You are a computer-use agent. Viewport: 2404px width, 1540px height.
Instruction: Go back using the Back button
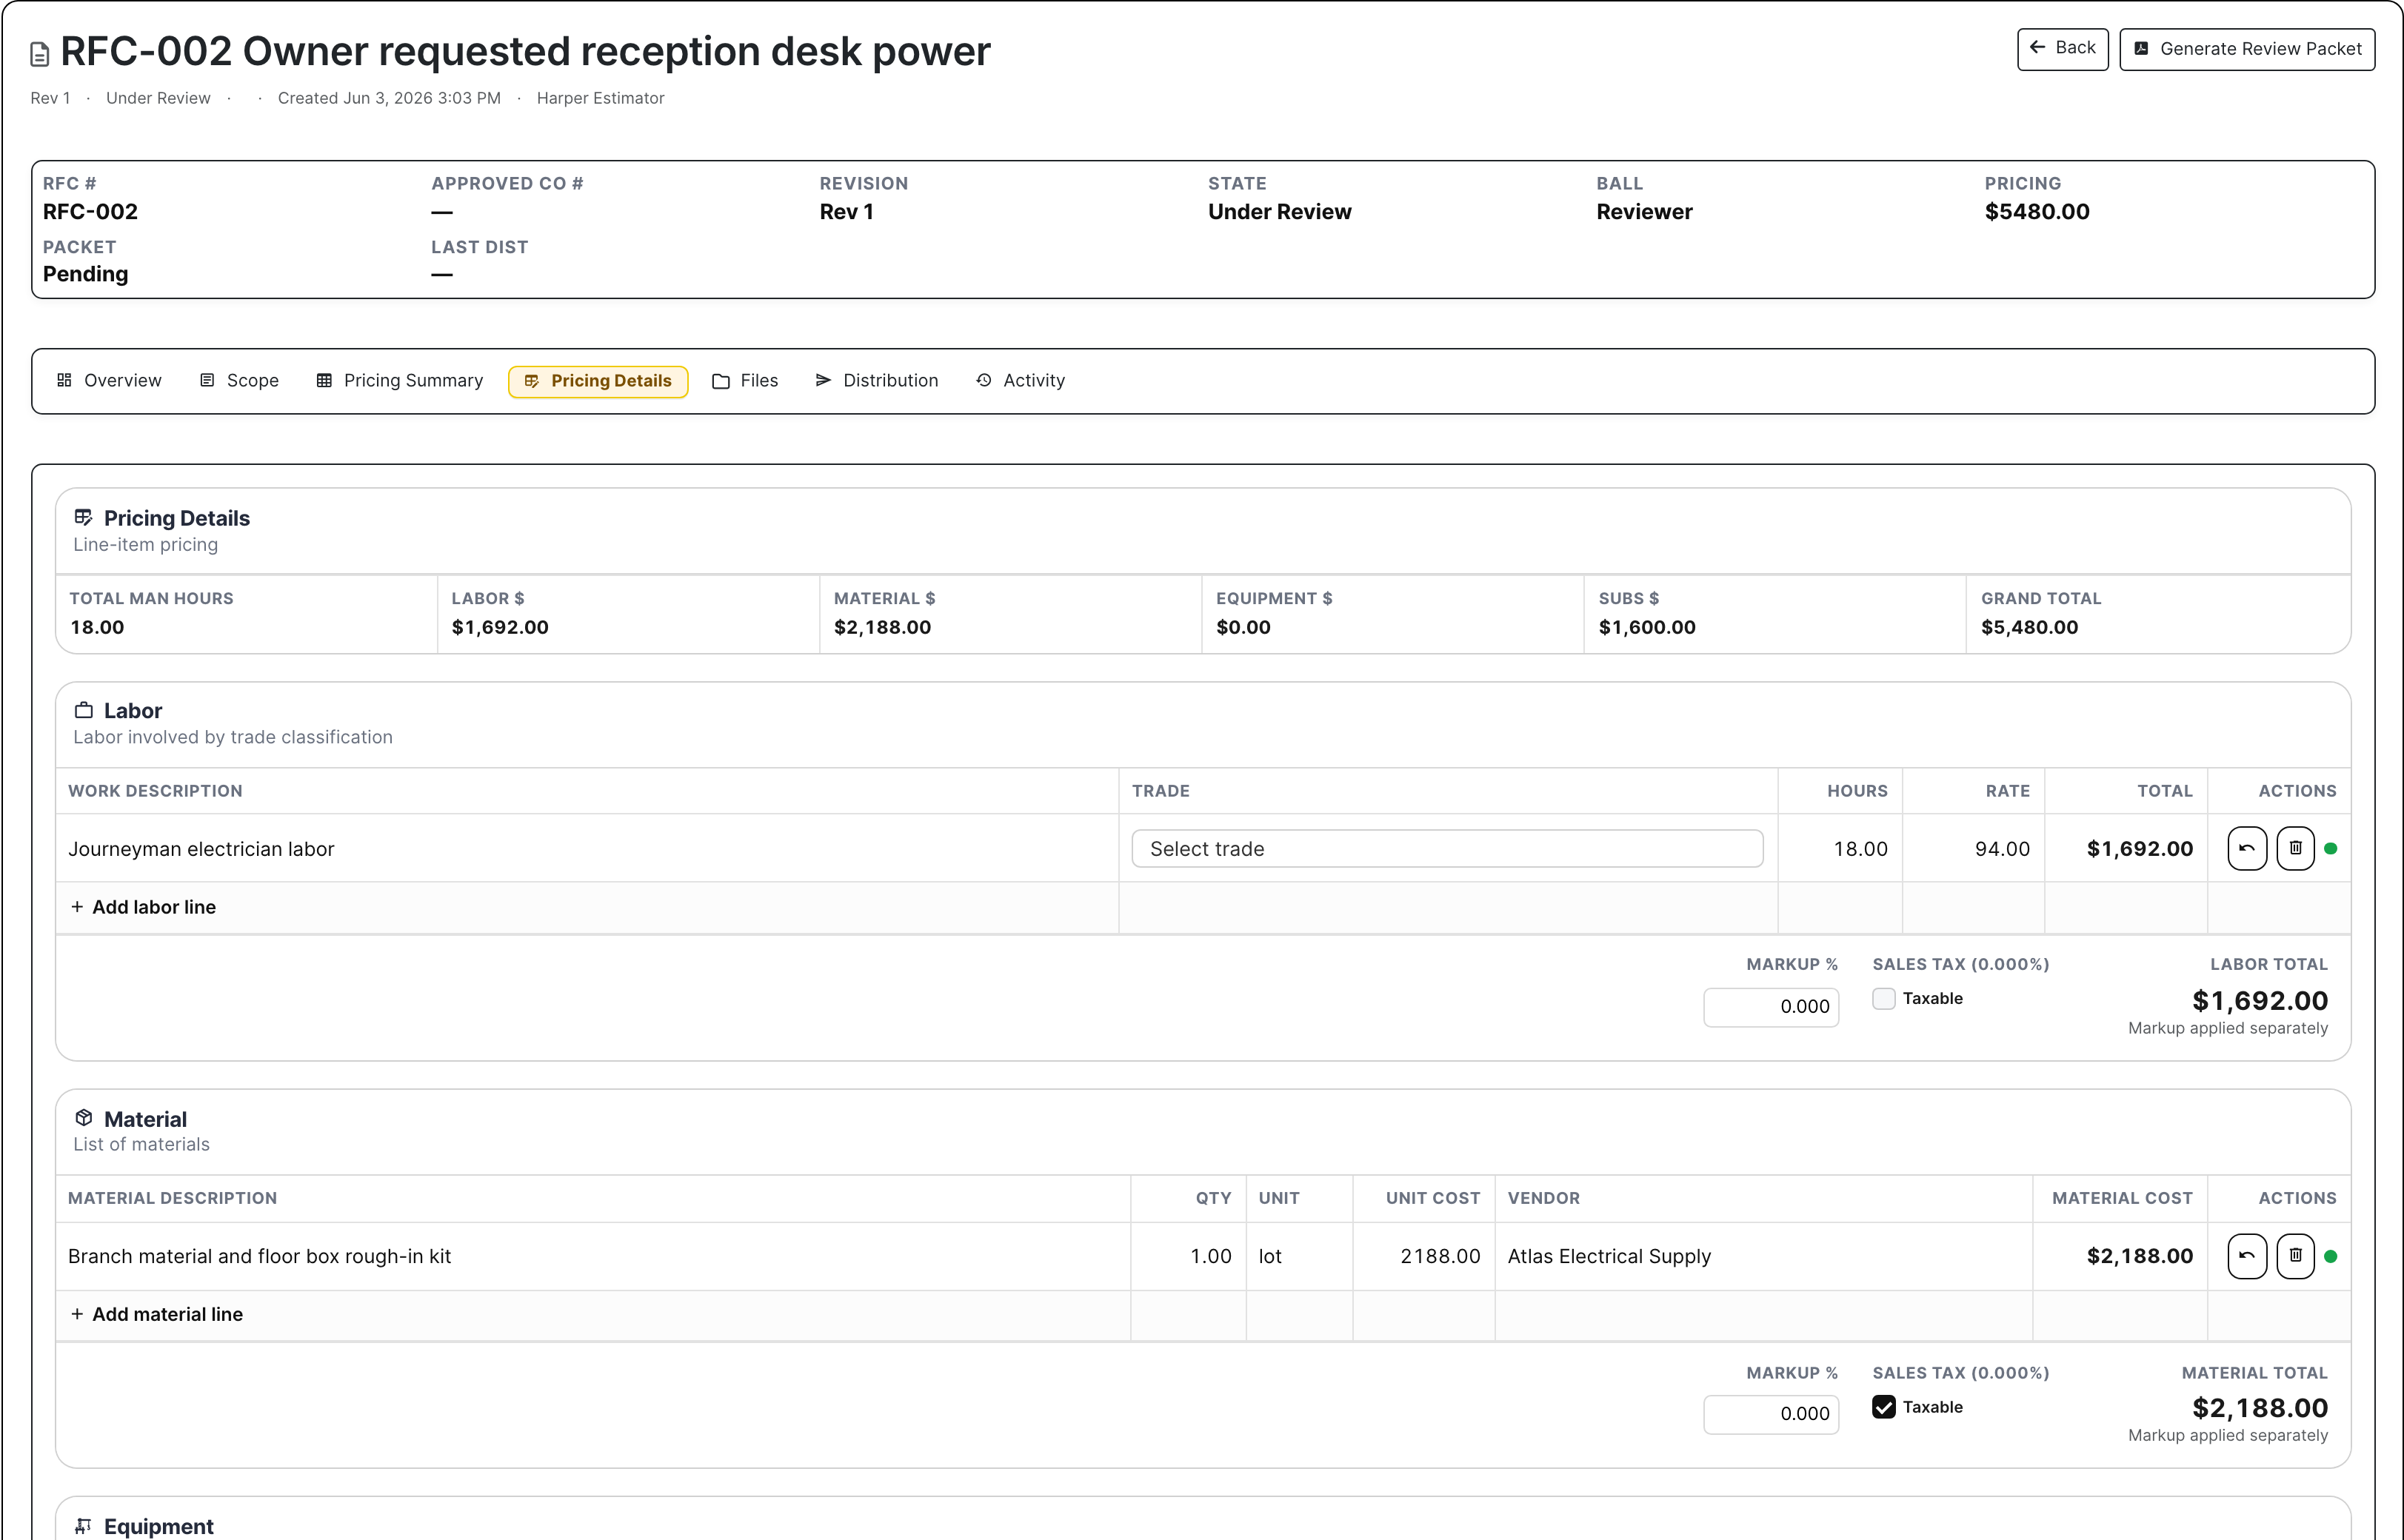pos(2062,49)
